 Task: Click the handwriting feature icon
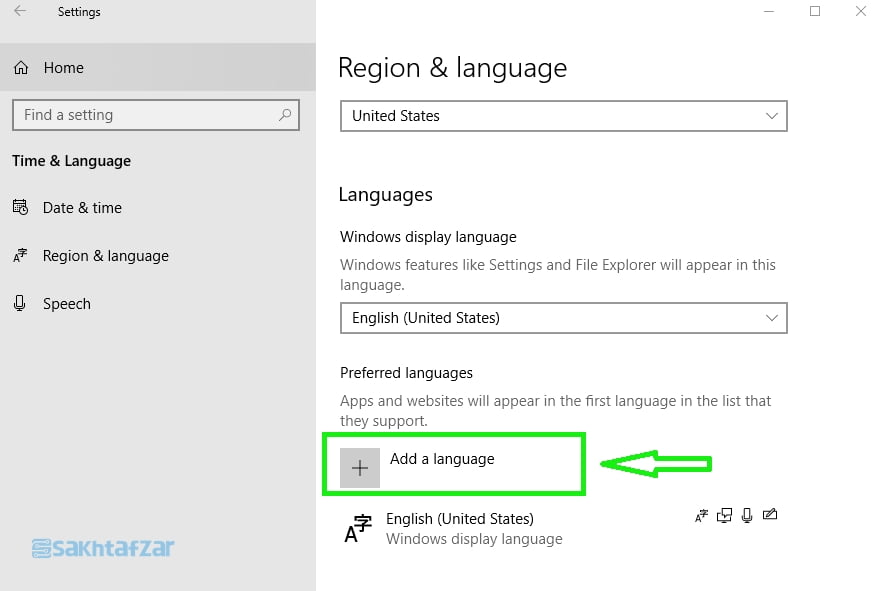769,516
